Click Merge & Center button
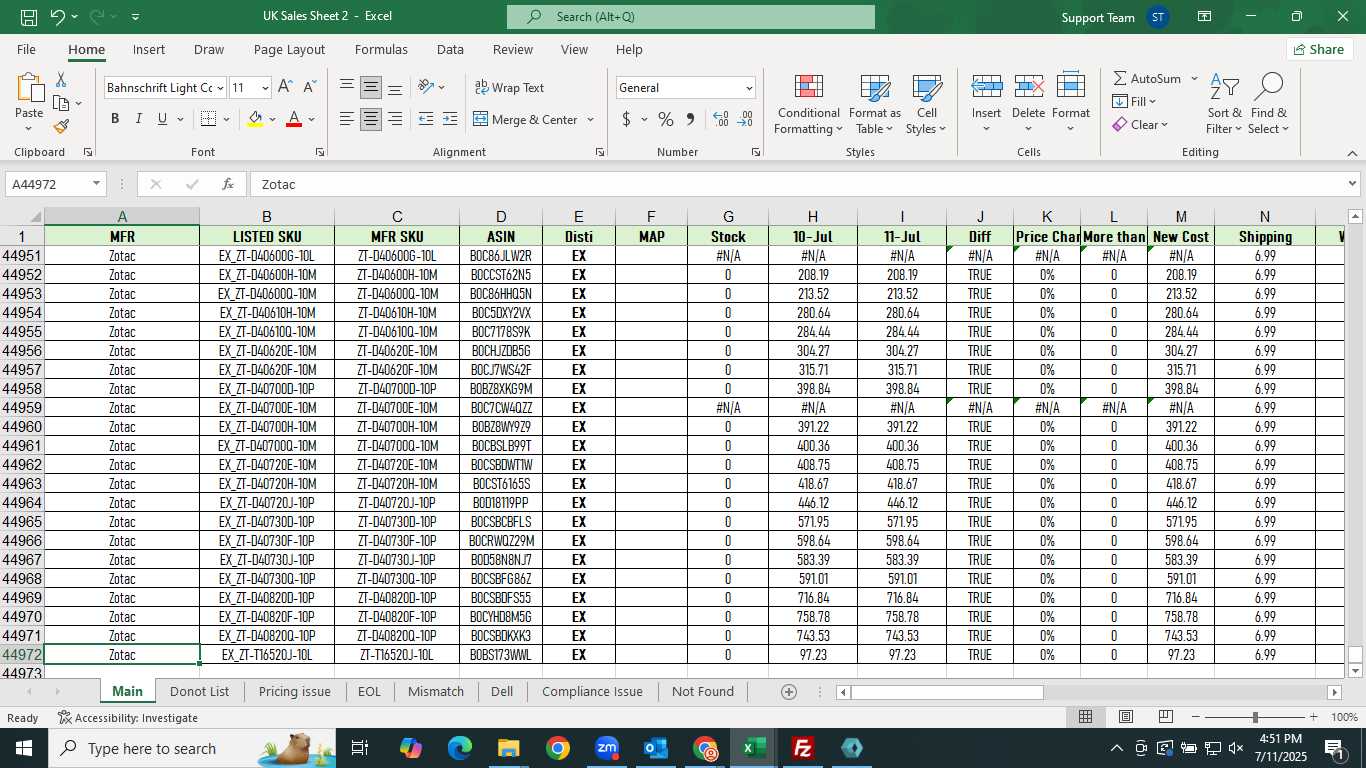 click(x=526, y=120)
